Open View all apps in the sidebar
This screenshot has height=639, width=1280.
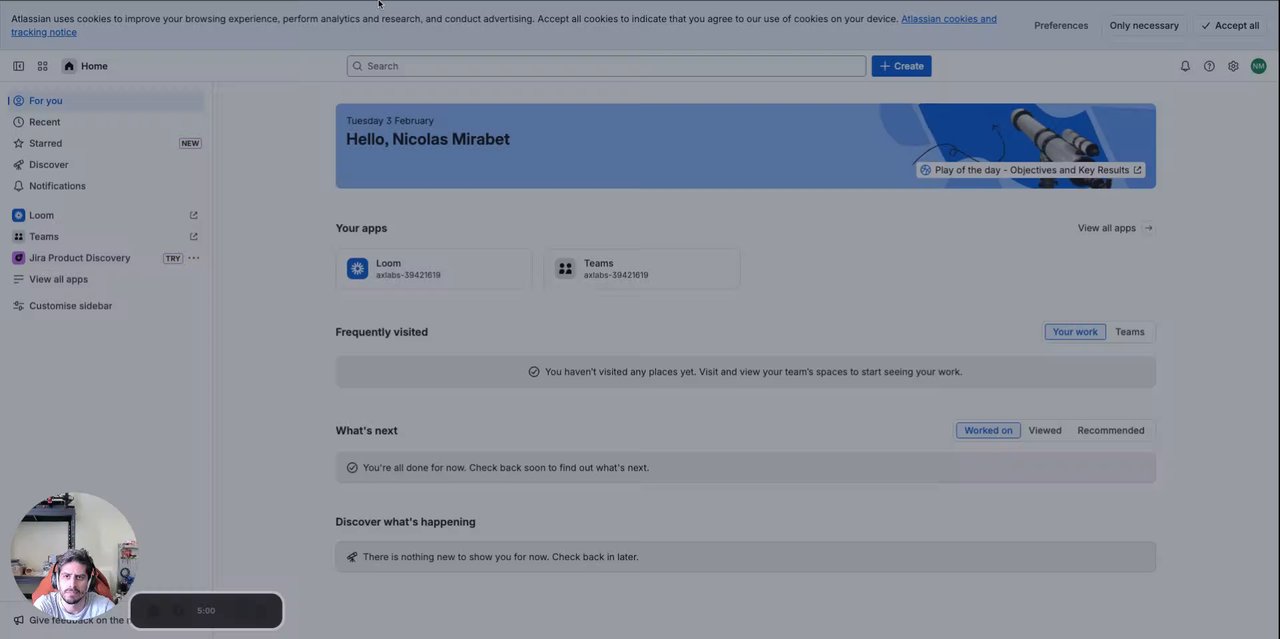click(x=106, y=279)
